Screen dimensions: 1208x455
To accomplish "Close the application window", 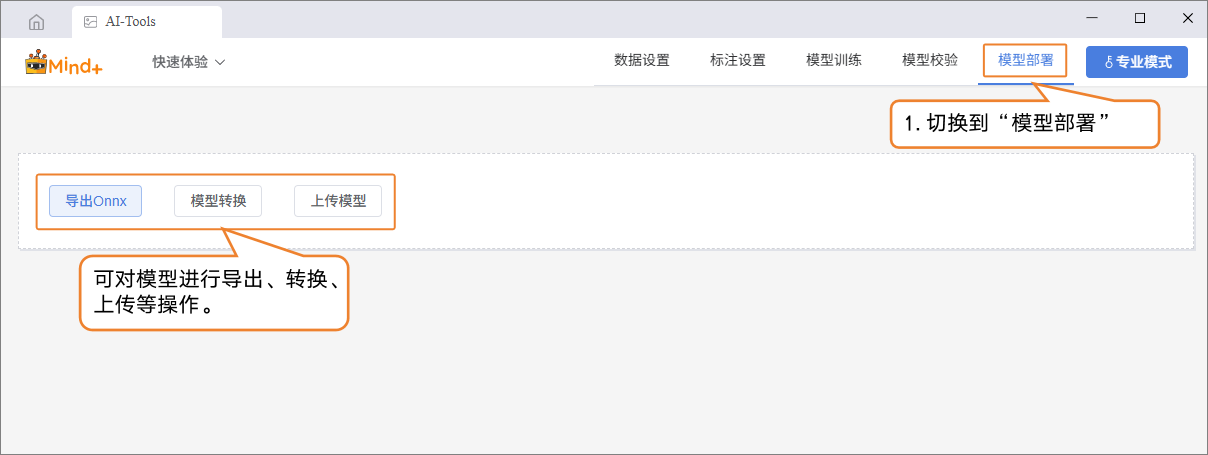I will point(1186,18).
